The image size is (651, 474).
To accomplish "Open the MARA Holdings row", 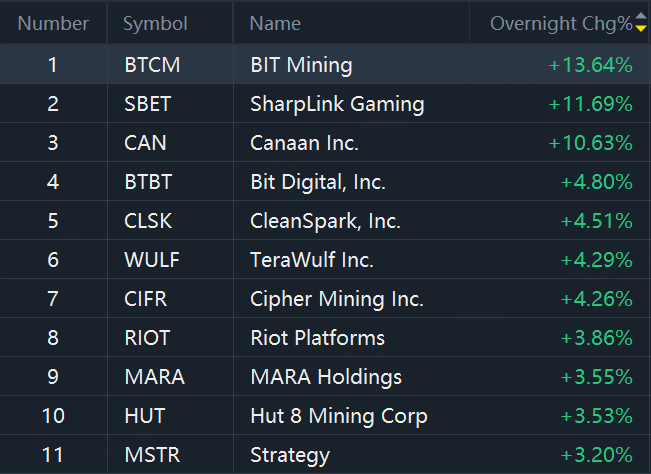I will click(326, 377).
